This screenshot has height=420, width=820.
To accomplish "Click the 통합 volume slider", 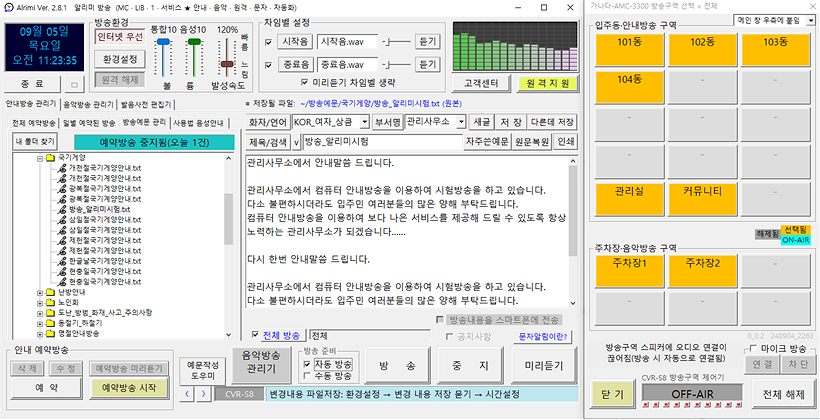I will pos(164,58).
